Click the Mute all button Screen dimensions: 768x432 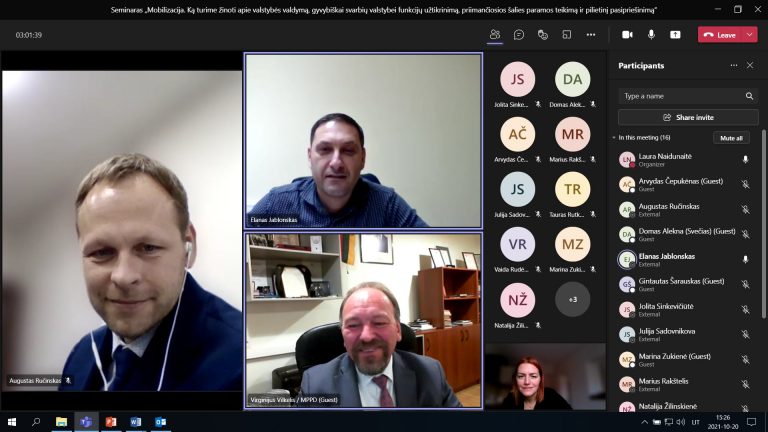click(731, 138)
